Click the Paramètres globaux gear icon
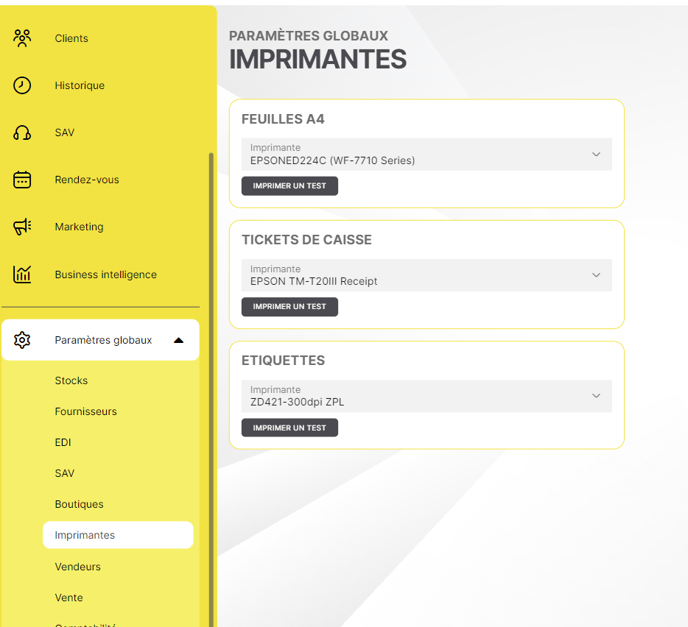 [22, 340]
